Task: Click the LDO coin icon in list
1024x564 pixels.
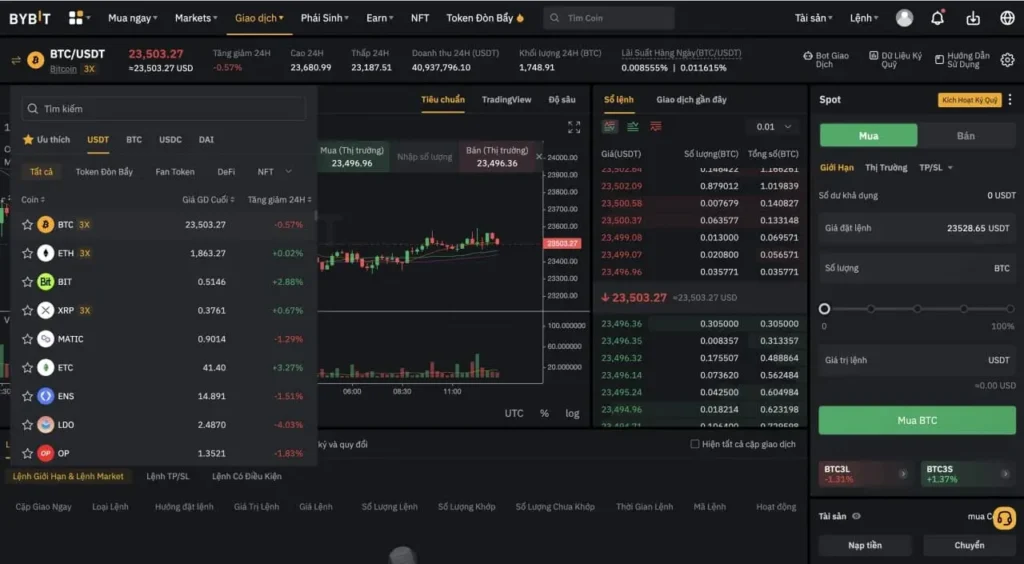Action: (46, 424)
